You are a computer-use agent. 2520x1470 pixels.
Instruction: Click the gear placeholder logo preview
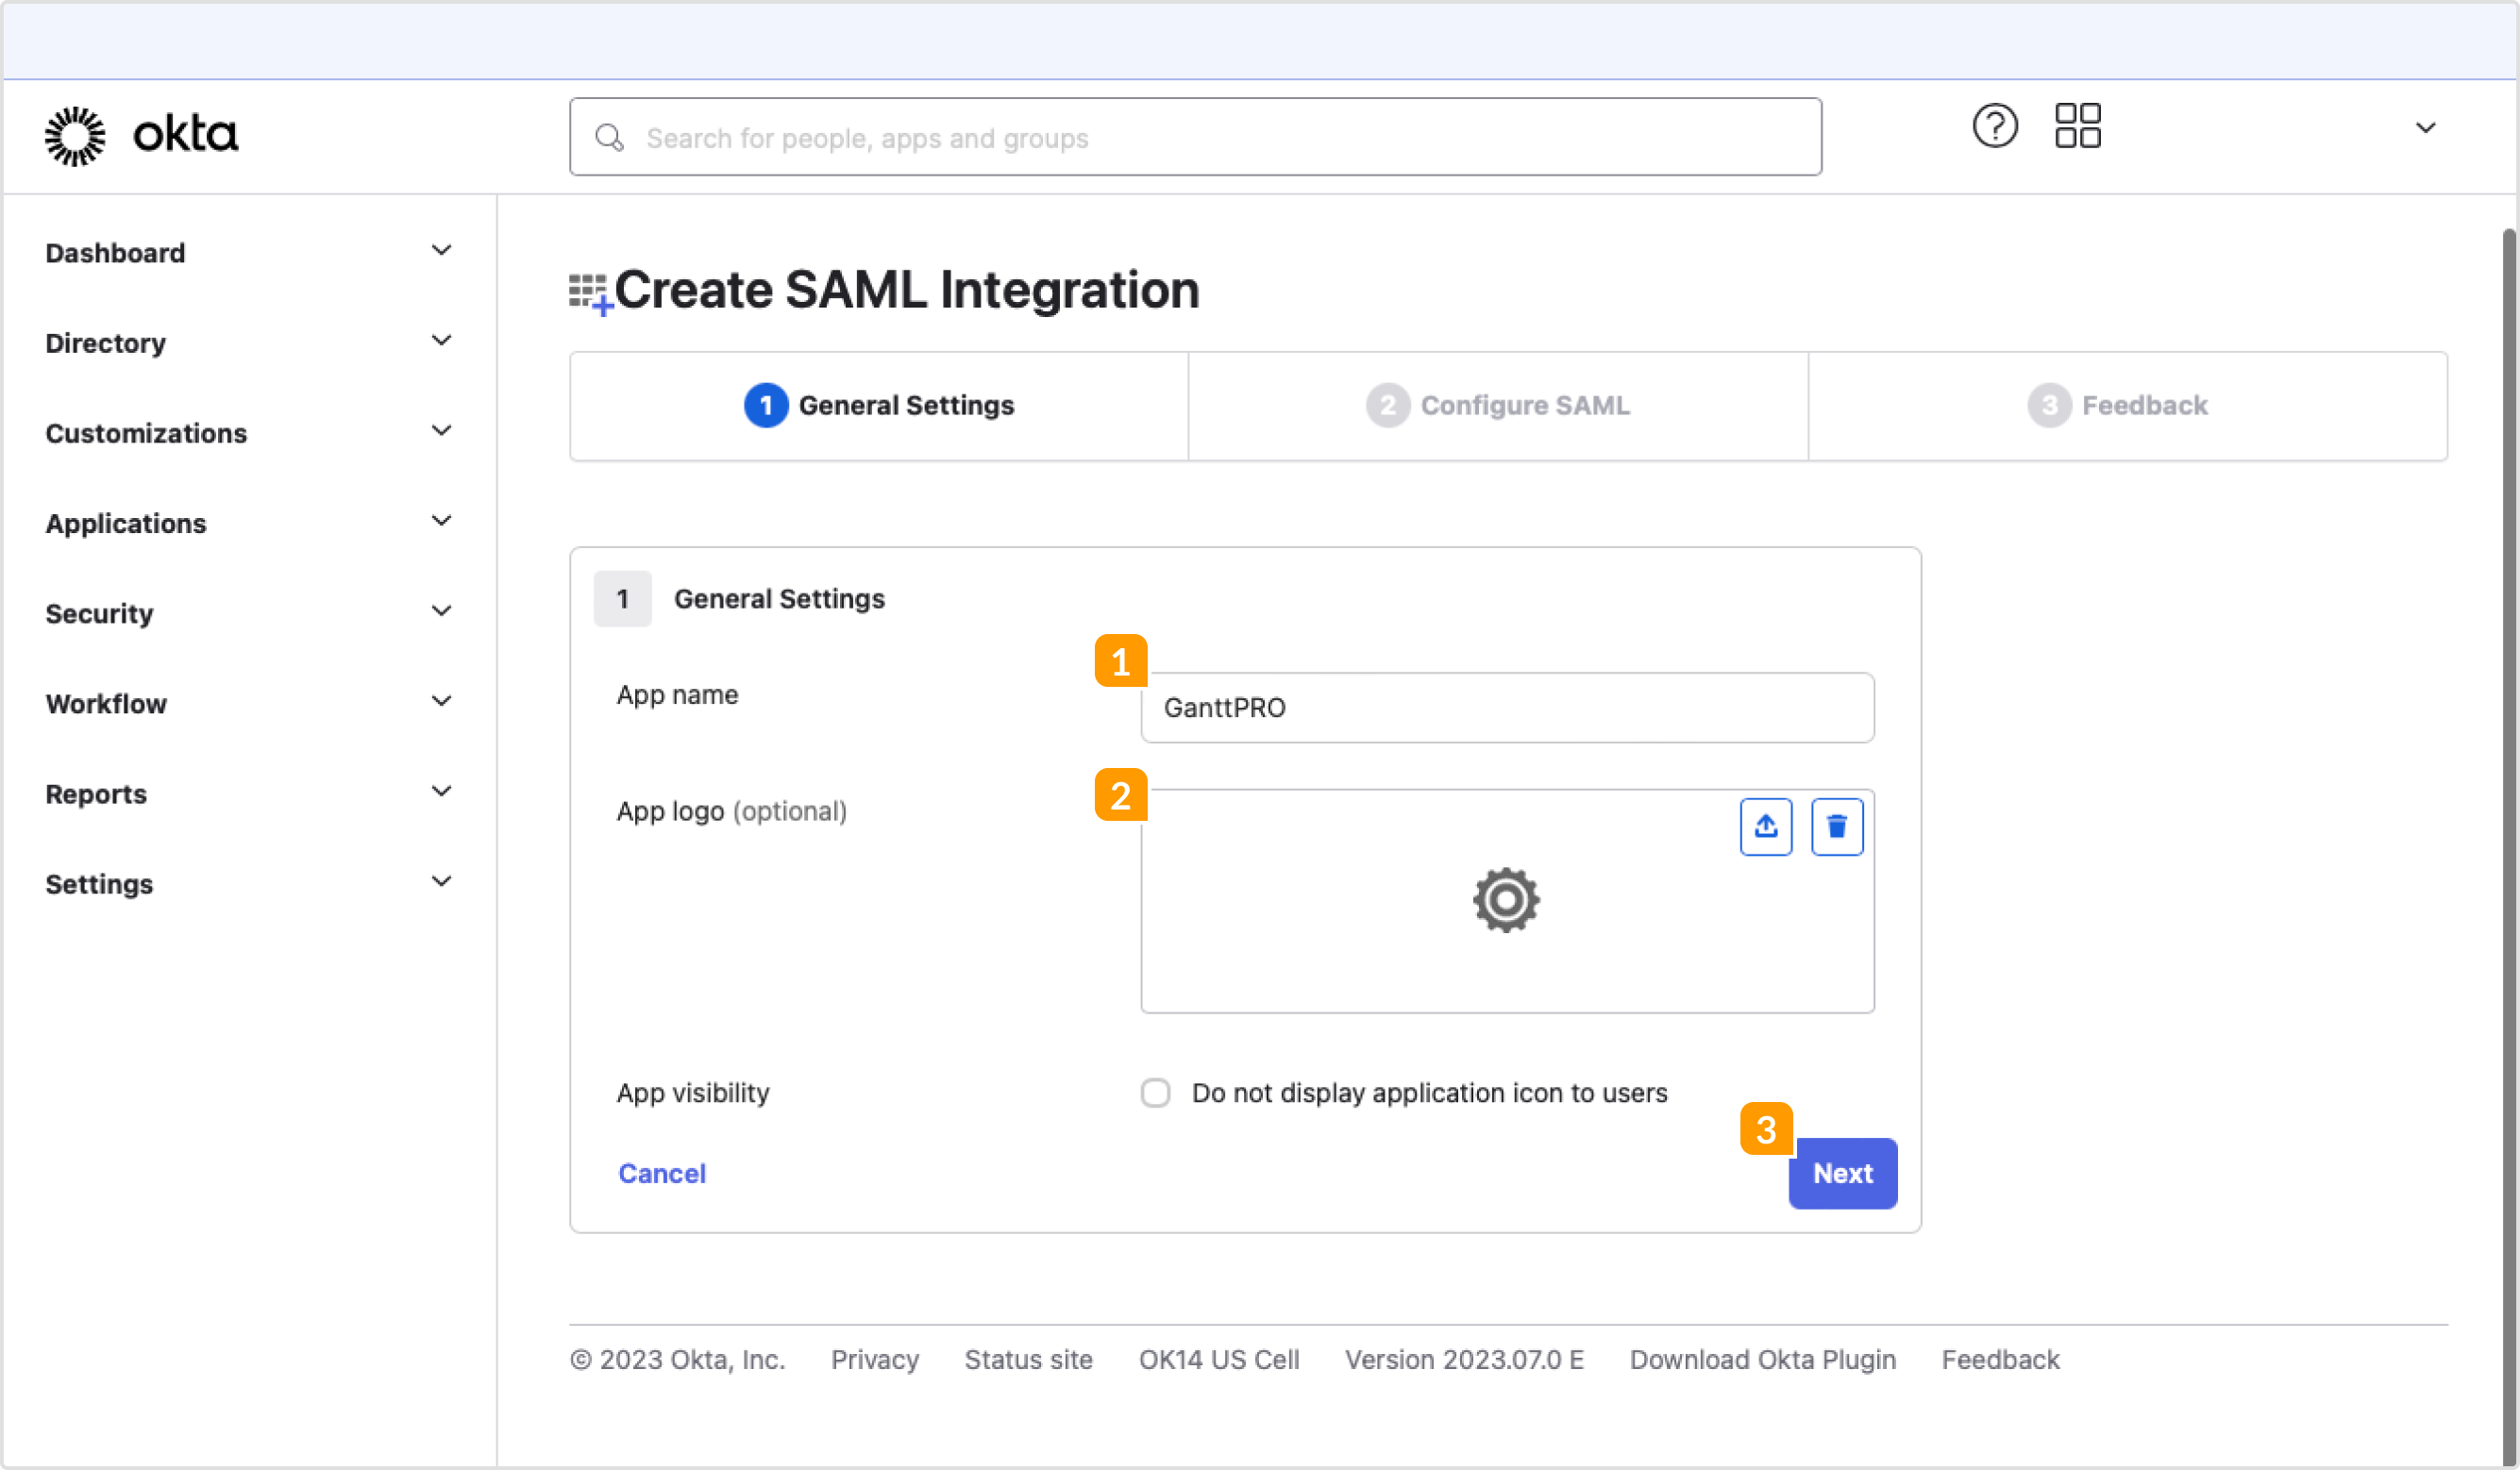coord(1505,900)
